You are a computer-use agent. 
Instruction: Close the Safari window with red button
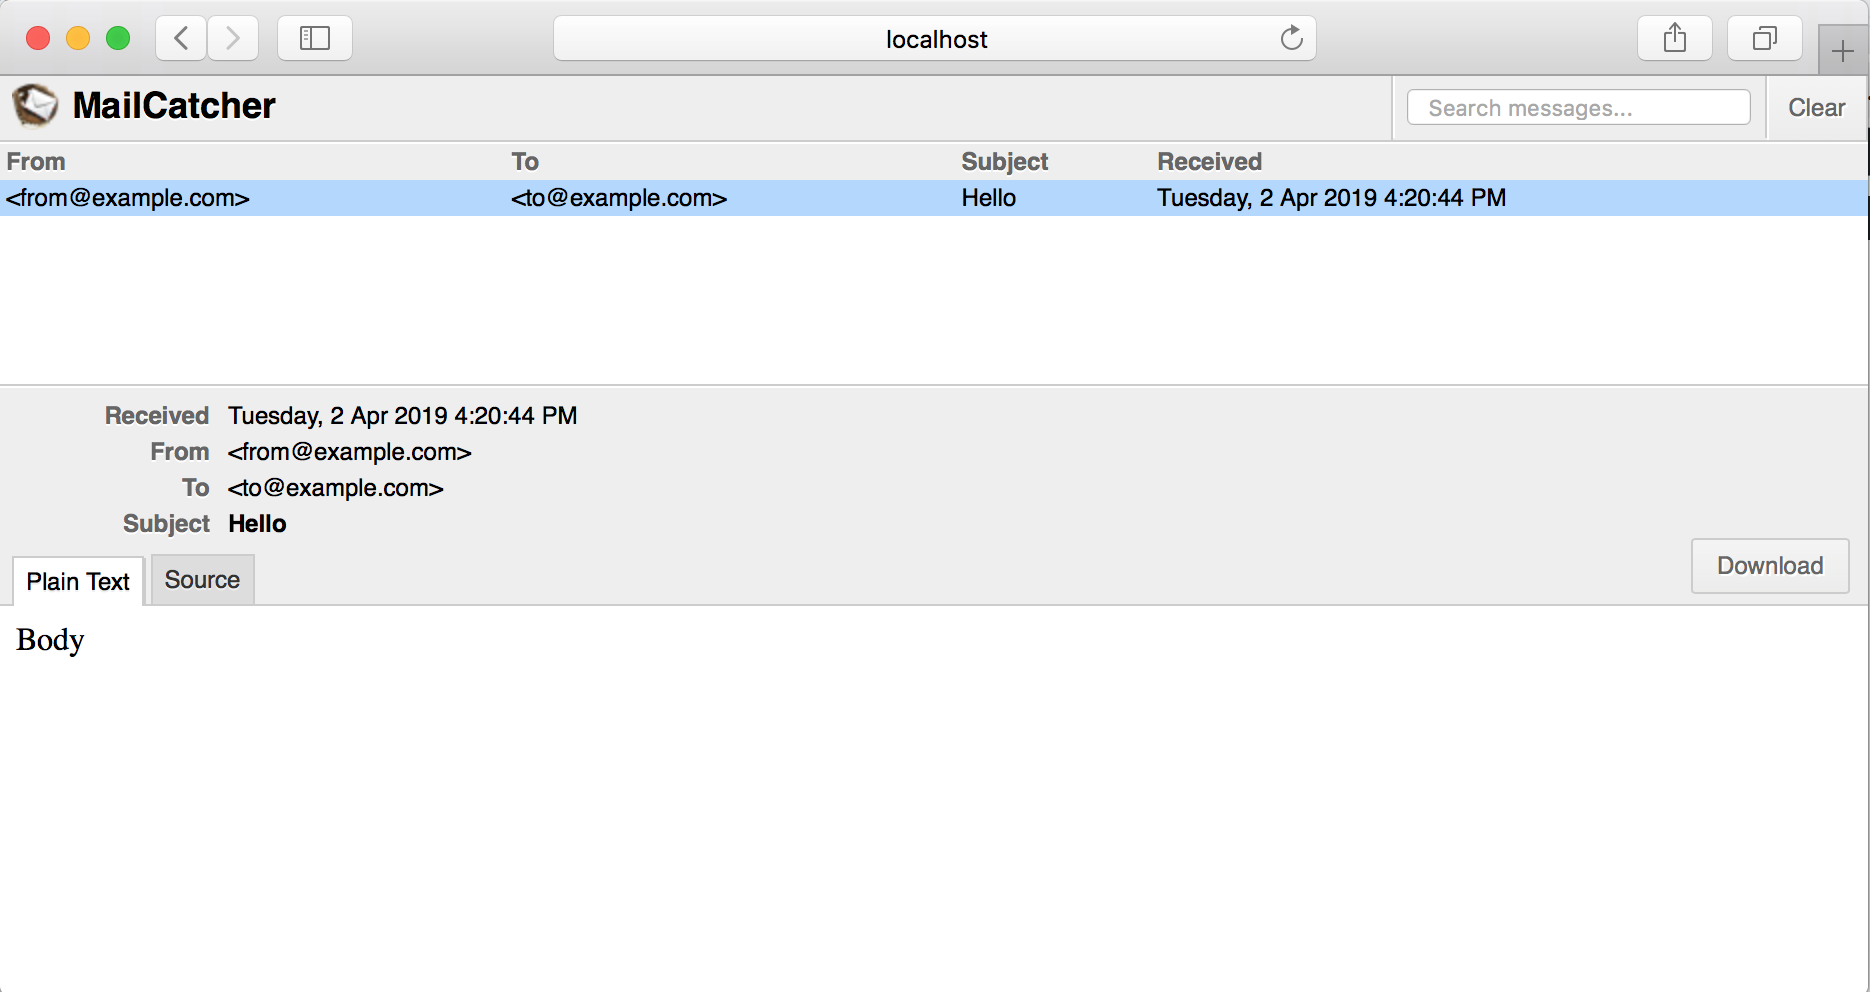[38, 38]
